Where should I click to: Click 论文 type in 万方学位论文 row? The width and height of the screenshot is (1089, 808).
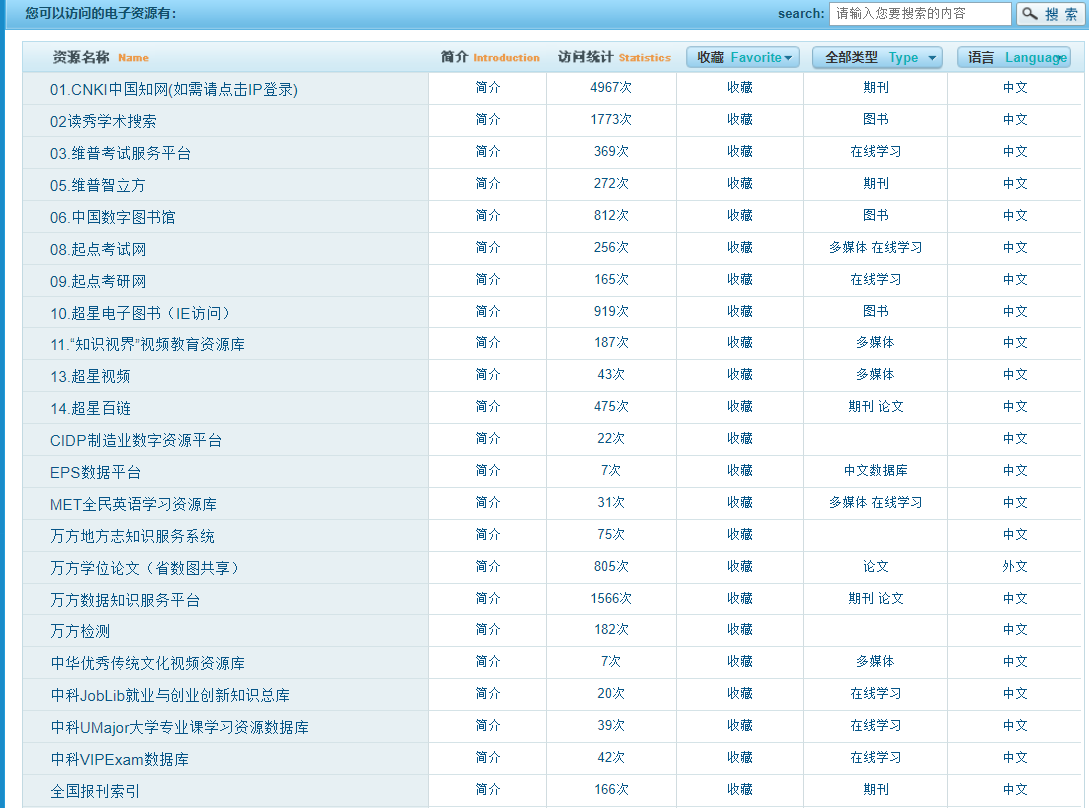coord(876,566)
